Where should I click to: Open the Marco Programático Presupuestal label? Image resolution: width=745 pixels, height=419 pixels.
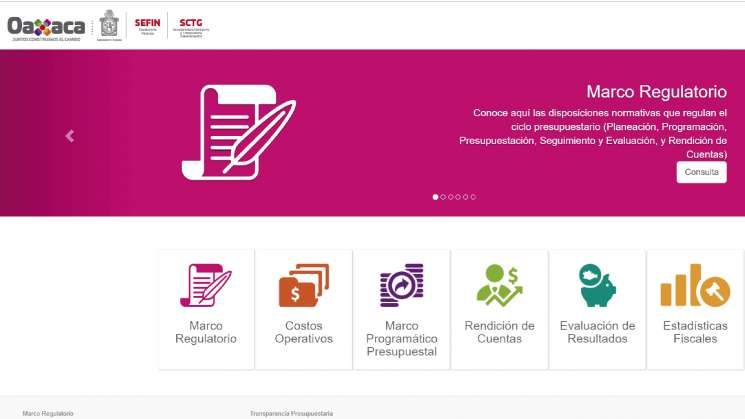(x=401, y=338)
